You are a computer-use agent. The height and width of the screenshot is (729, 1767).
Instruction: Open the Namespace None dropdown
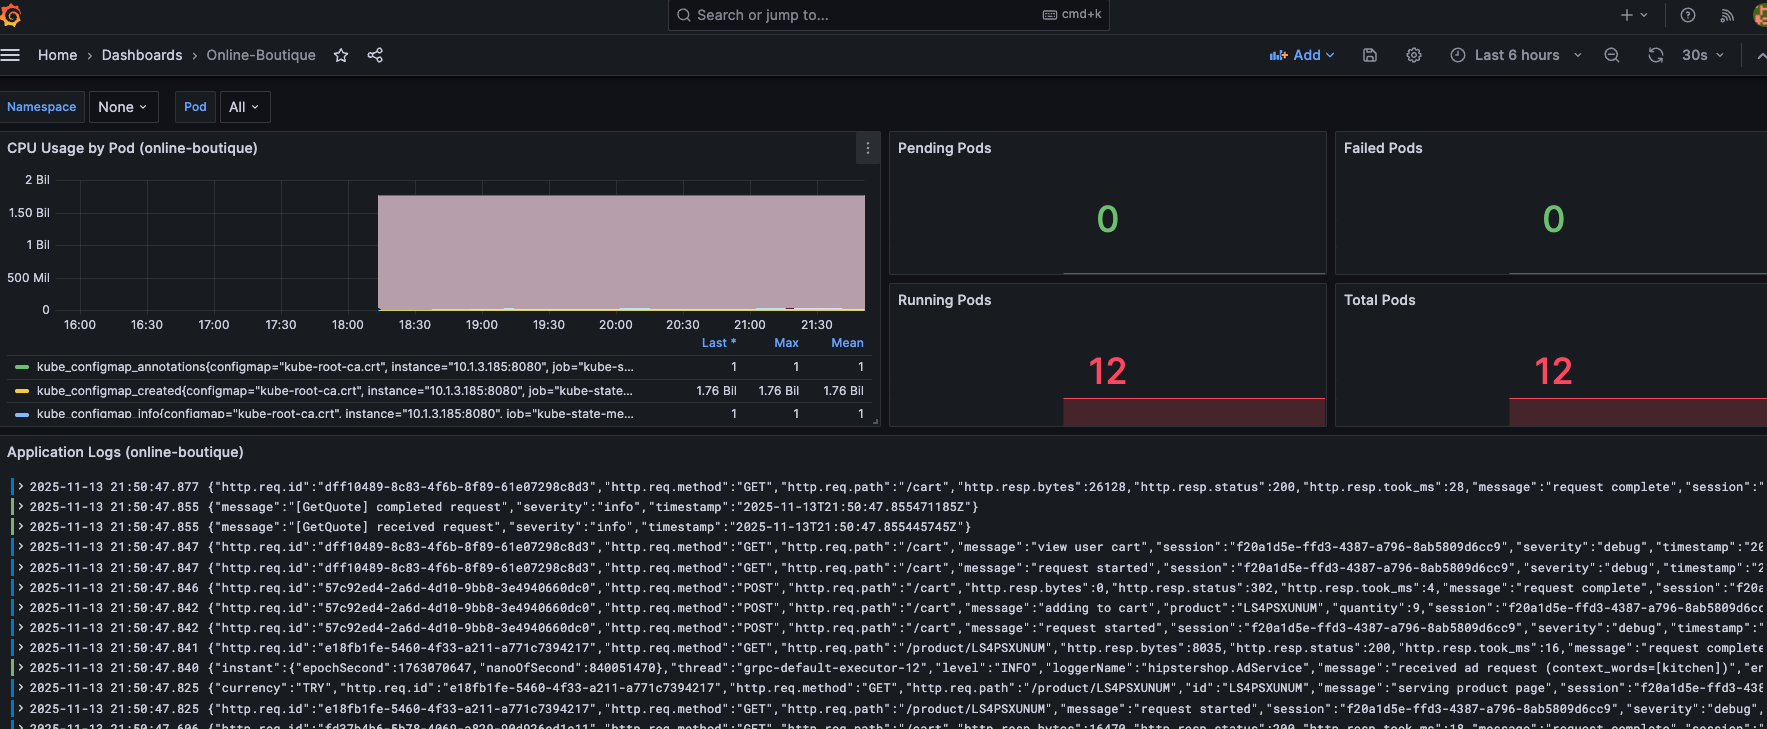point(123,107)
